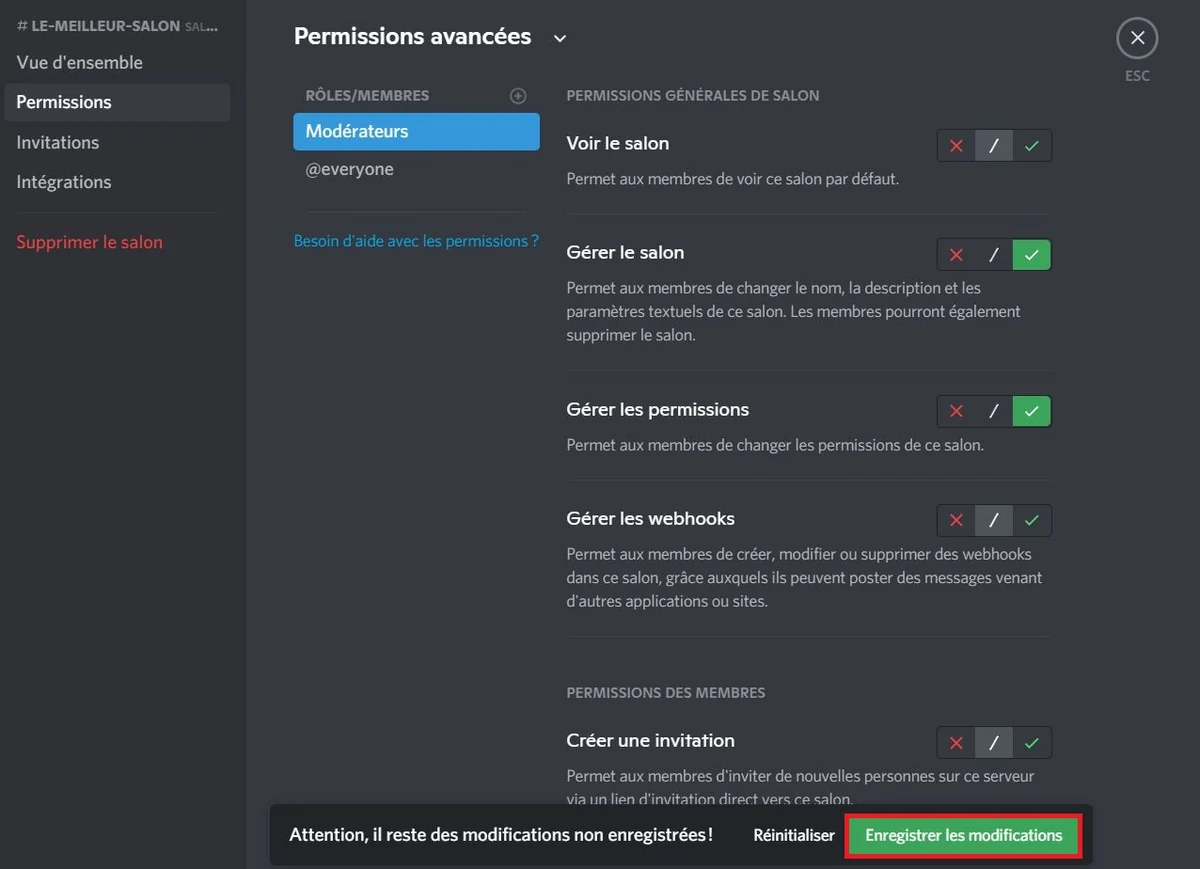Expand the 'Permissions avancées' chevron

pos(560,38)
